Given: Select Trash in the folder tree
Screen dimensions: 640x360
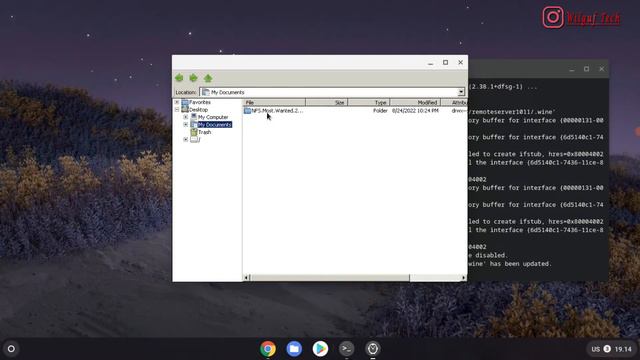Looking at the screenshot, I should coord(204,132).
